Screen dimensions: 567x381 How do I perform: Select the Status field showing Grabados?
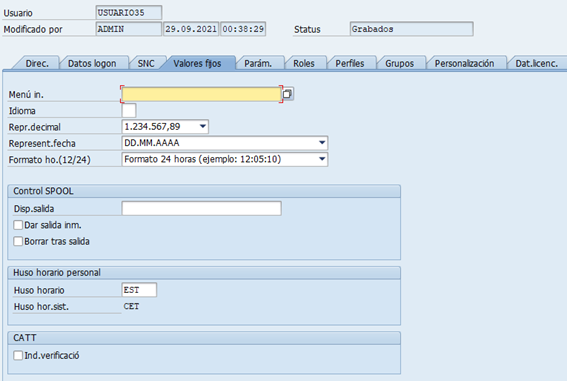[x=412, y=29]
